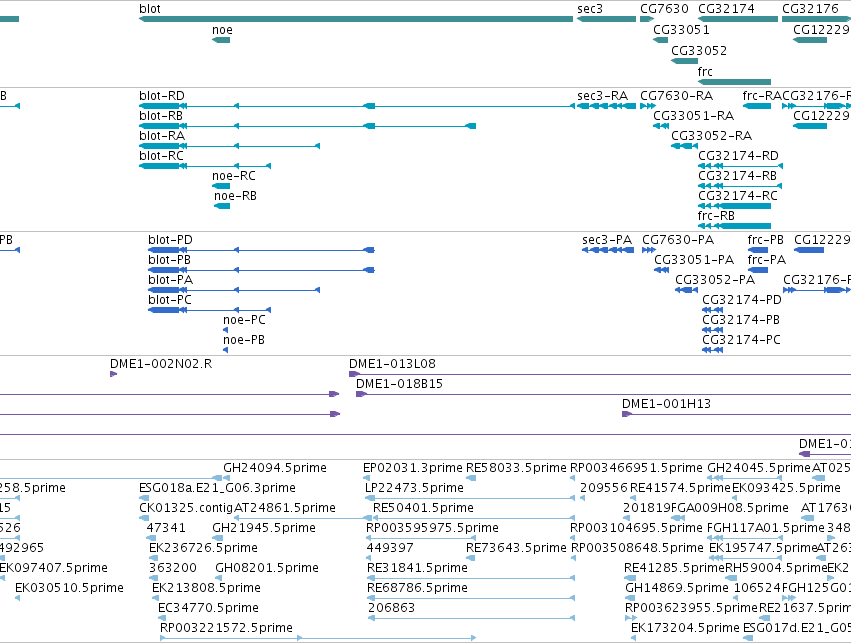Select transcript noe-RC

coord(221,186)
